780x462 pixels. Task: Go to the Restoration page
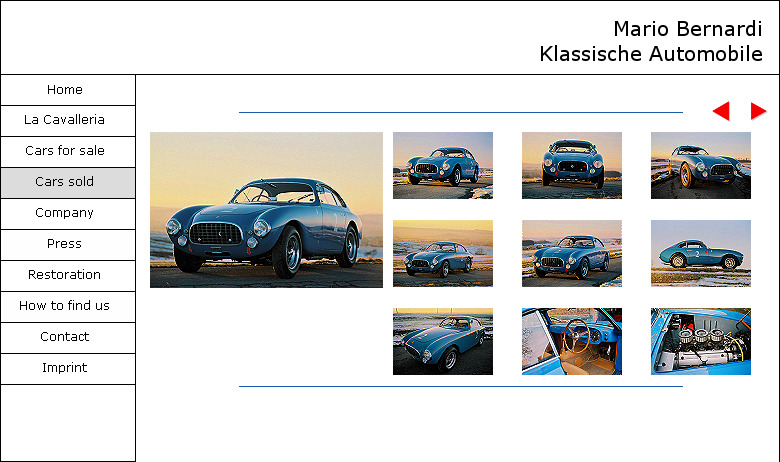coord(65,275)
